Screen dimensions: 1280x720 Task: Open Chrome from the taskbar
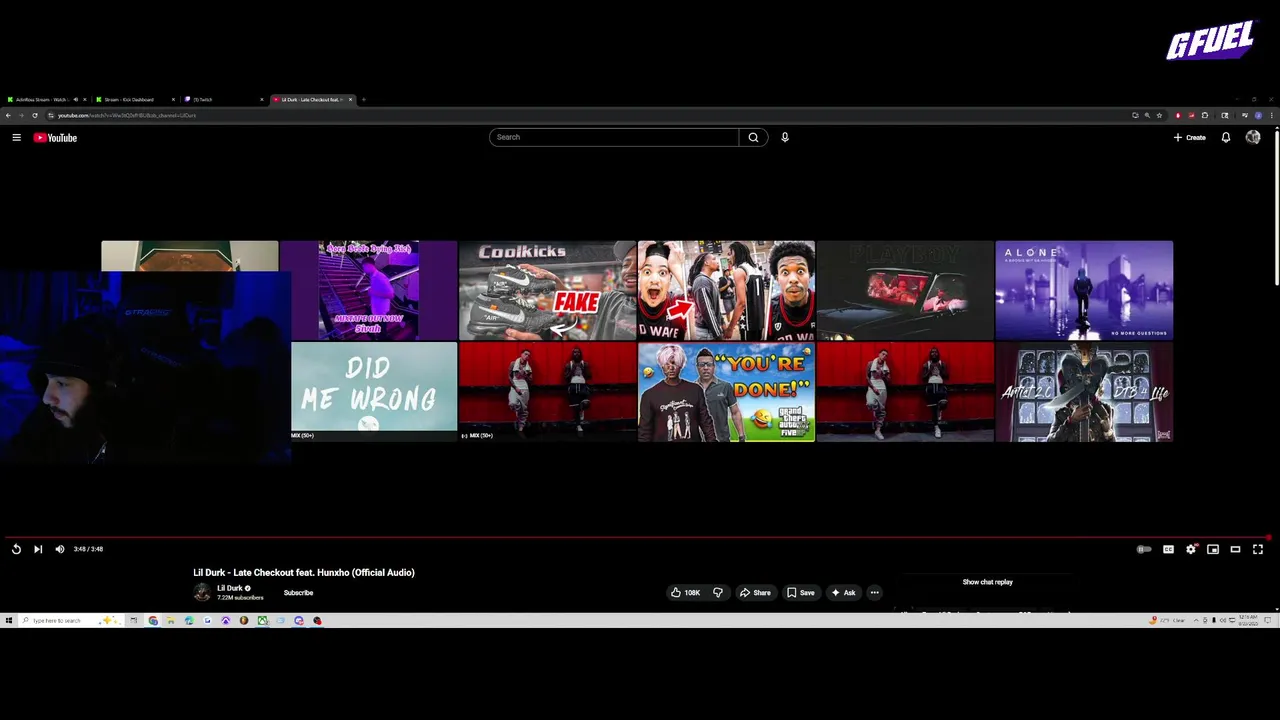pyautogui.click(x=153, y=621)
